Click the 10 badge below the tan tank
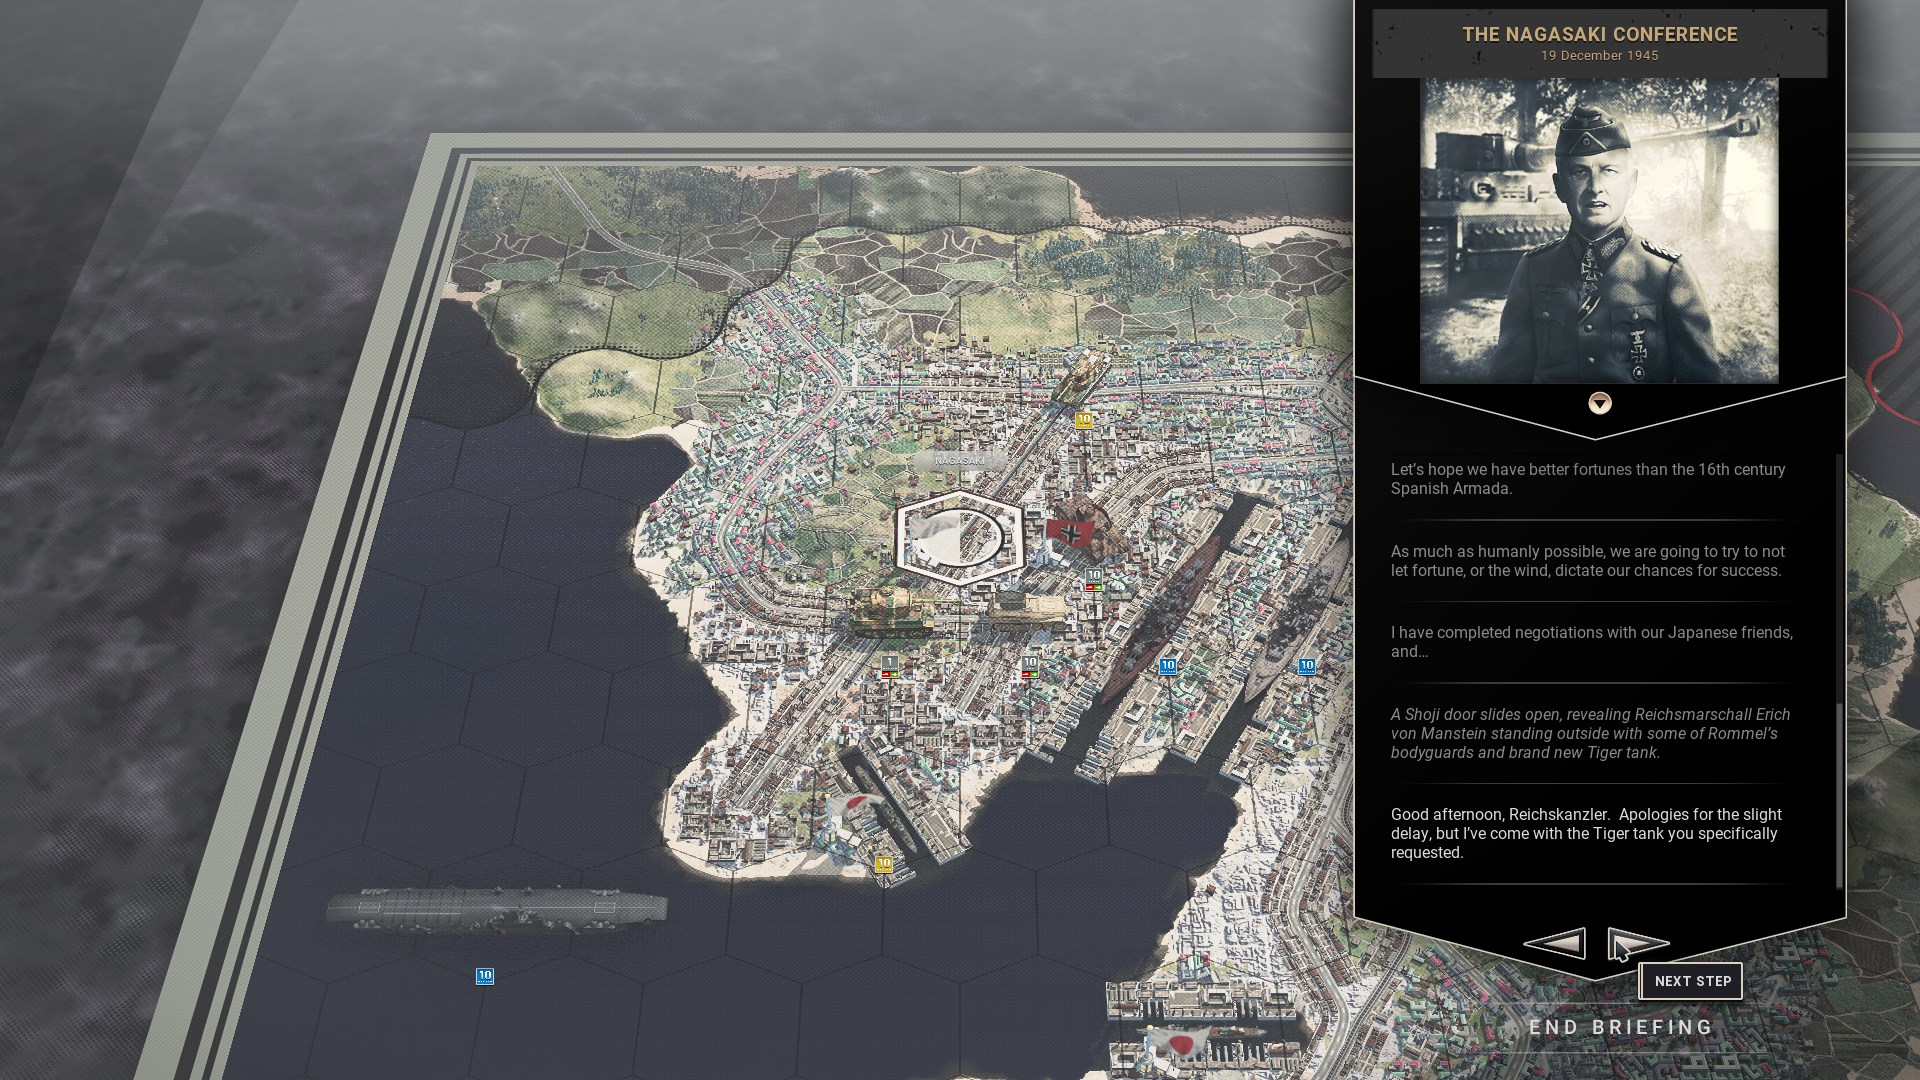 tap(1030, 666)
